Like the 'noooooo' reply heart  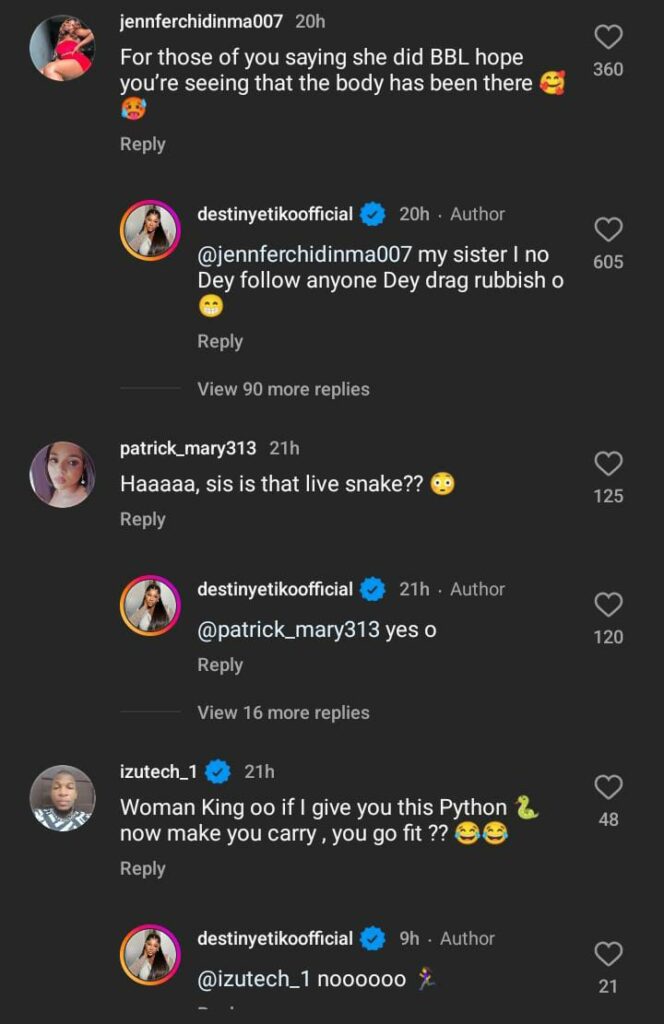pos(608,954)
